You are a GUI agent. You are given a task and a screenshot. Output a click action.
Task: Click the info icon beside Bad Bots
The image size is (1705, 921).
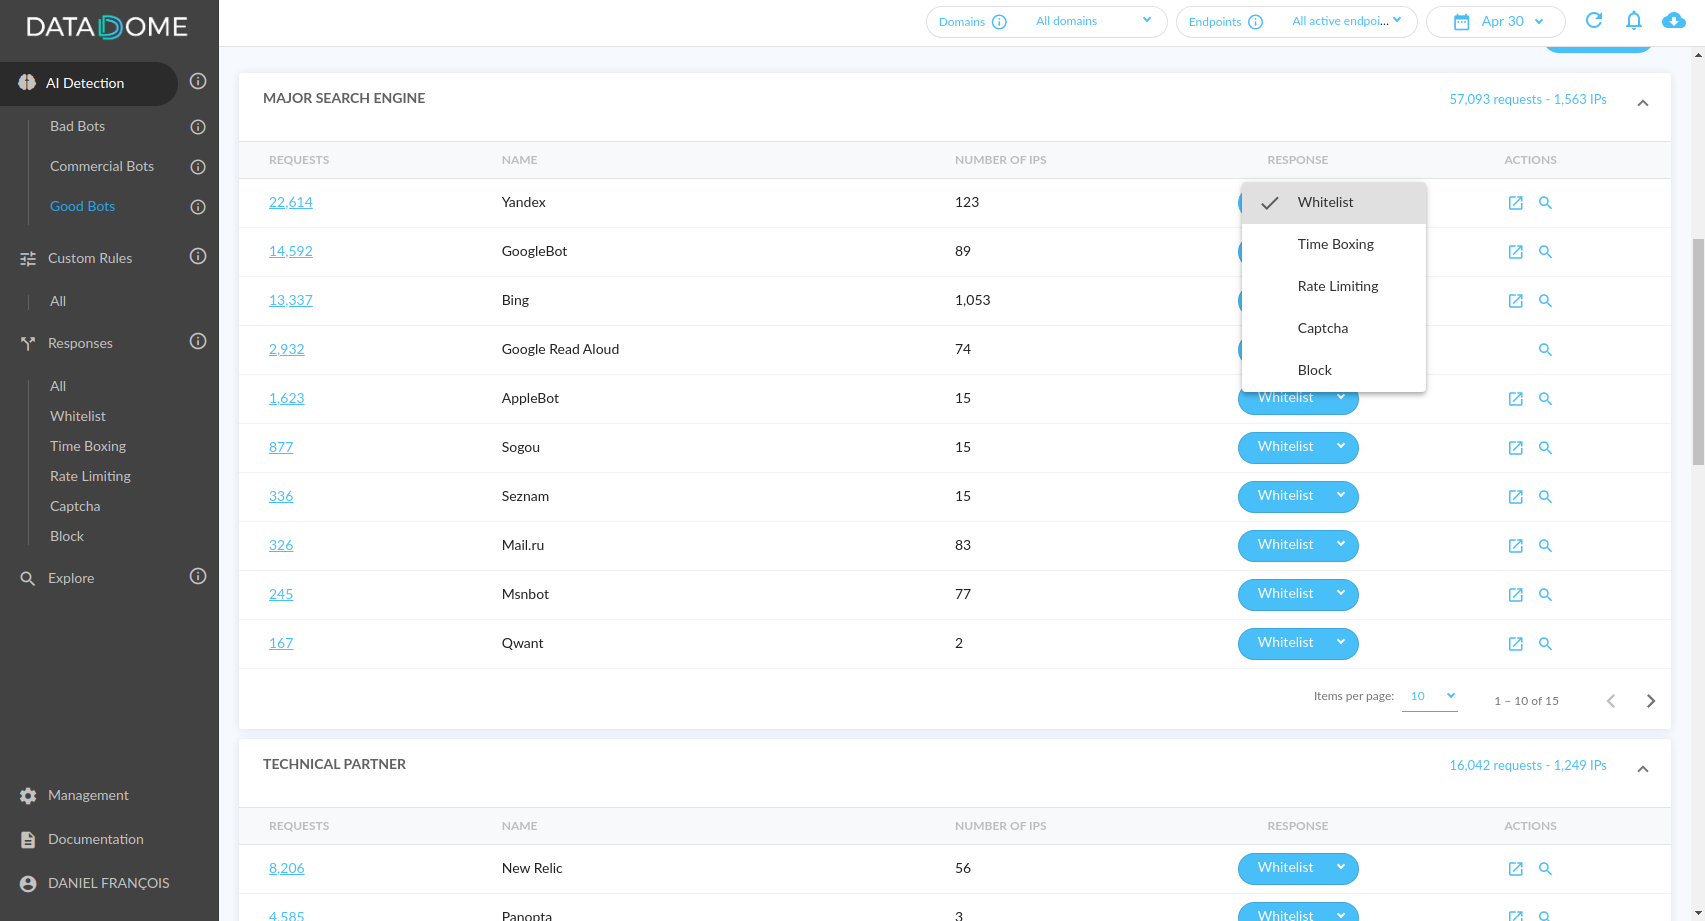click(198, 127)
